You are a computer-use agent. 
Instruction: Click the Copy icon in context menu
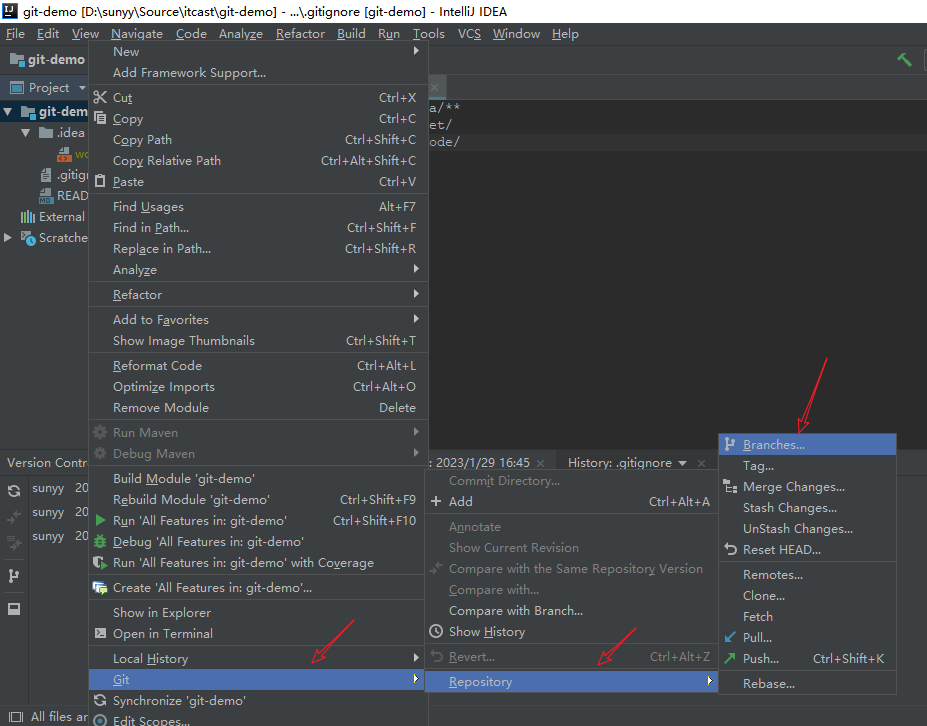(100, 118)
